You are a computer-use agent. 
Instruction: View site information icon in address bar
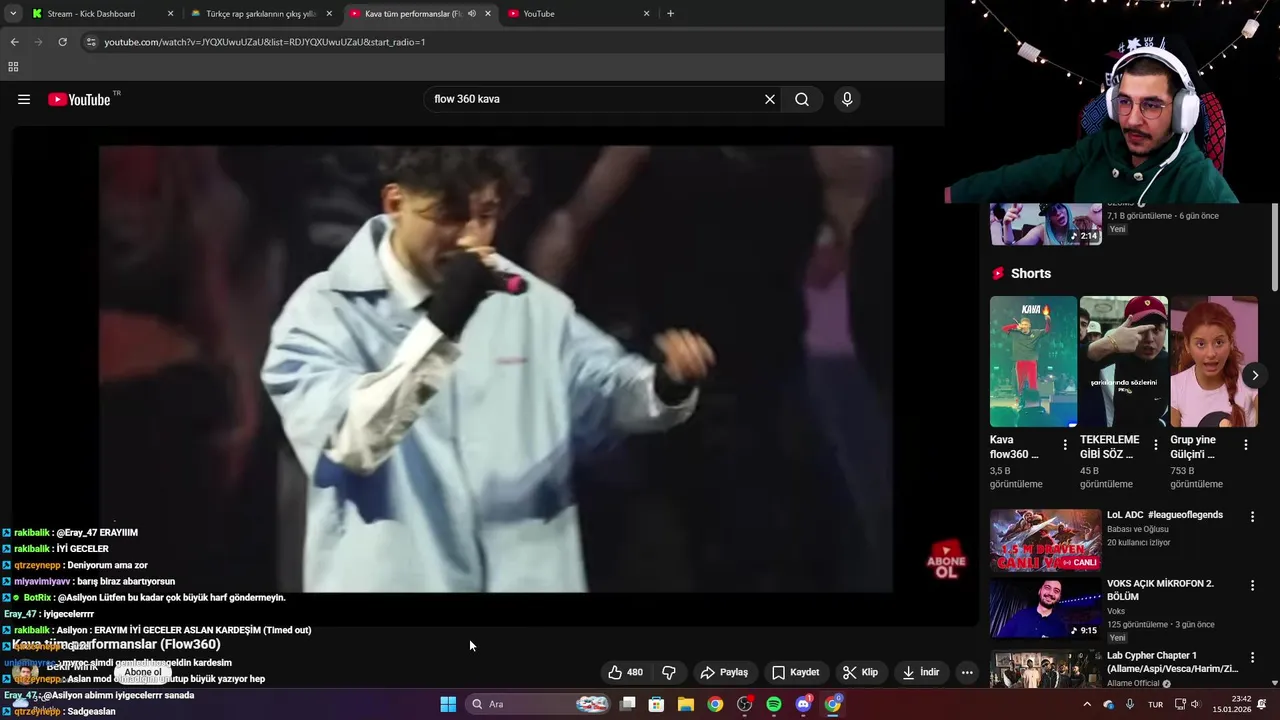click(91, 42)
